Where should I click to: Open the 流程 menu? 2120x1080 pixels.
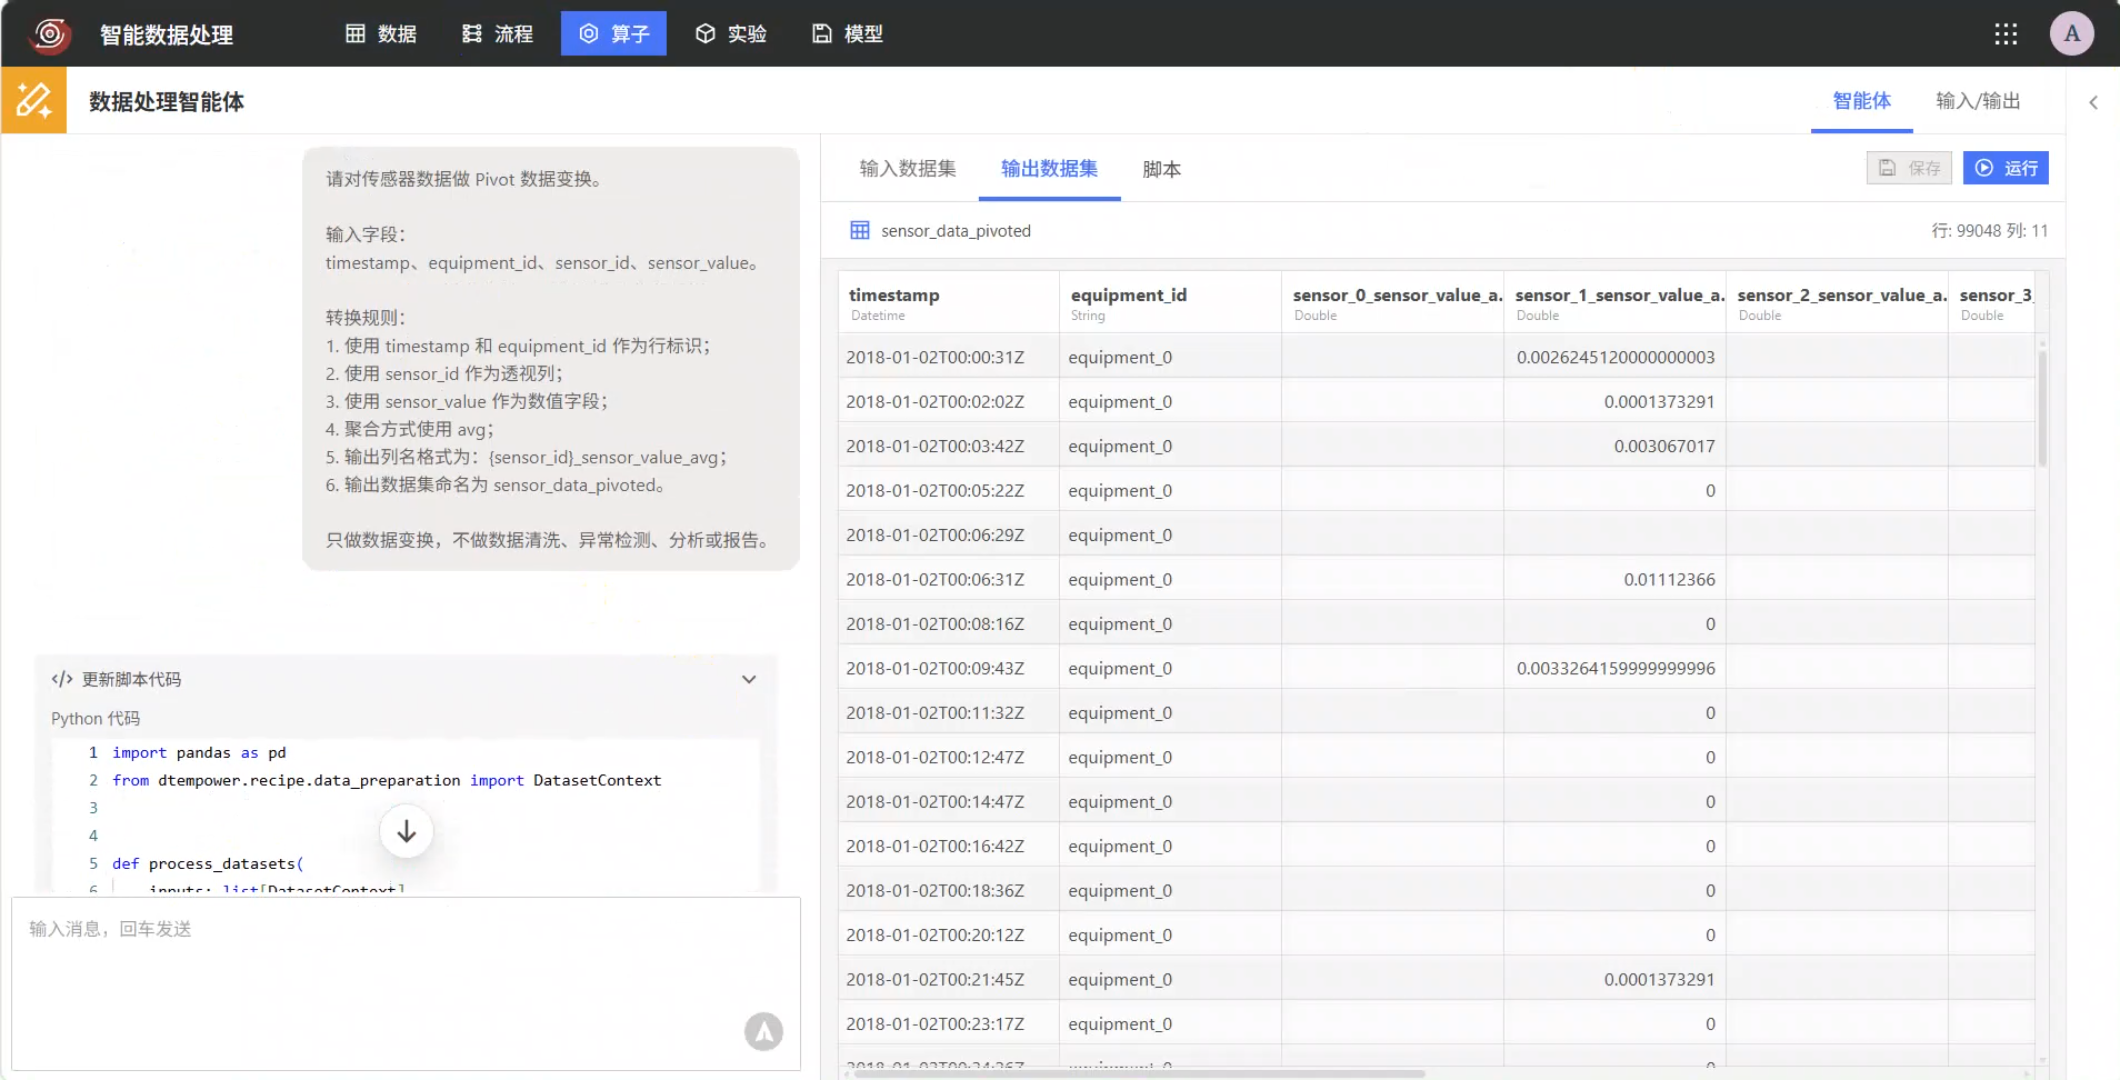click(497, 34)
